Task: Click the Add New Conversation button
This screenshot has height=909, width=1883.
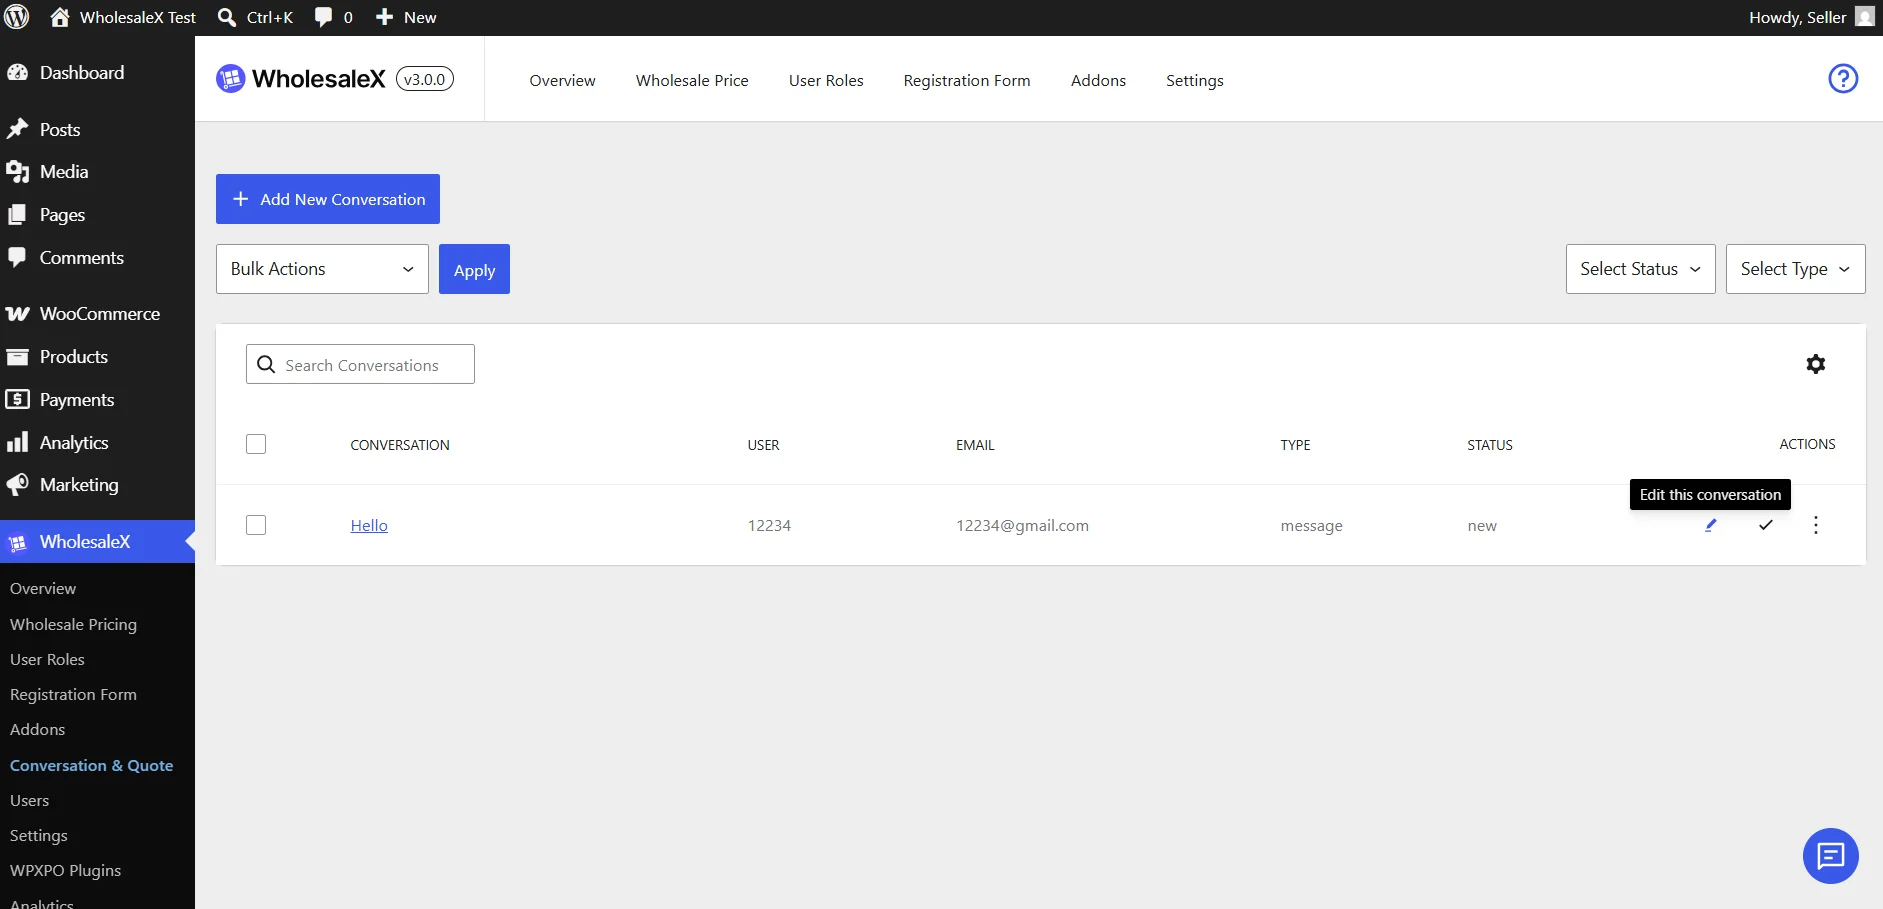Action: pos(328,199)
